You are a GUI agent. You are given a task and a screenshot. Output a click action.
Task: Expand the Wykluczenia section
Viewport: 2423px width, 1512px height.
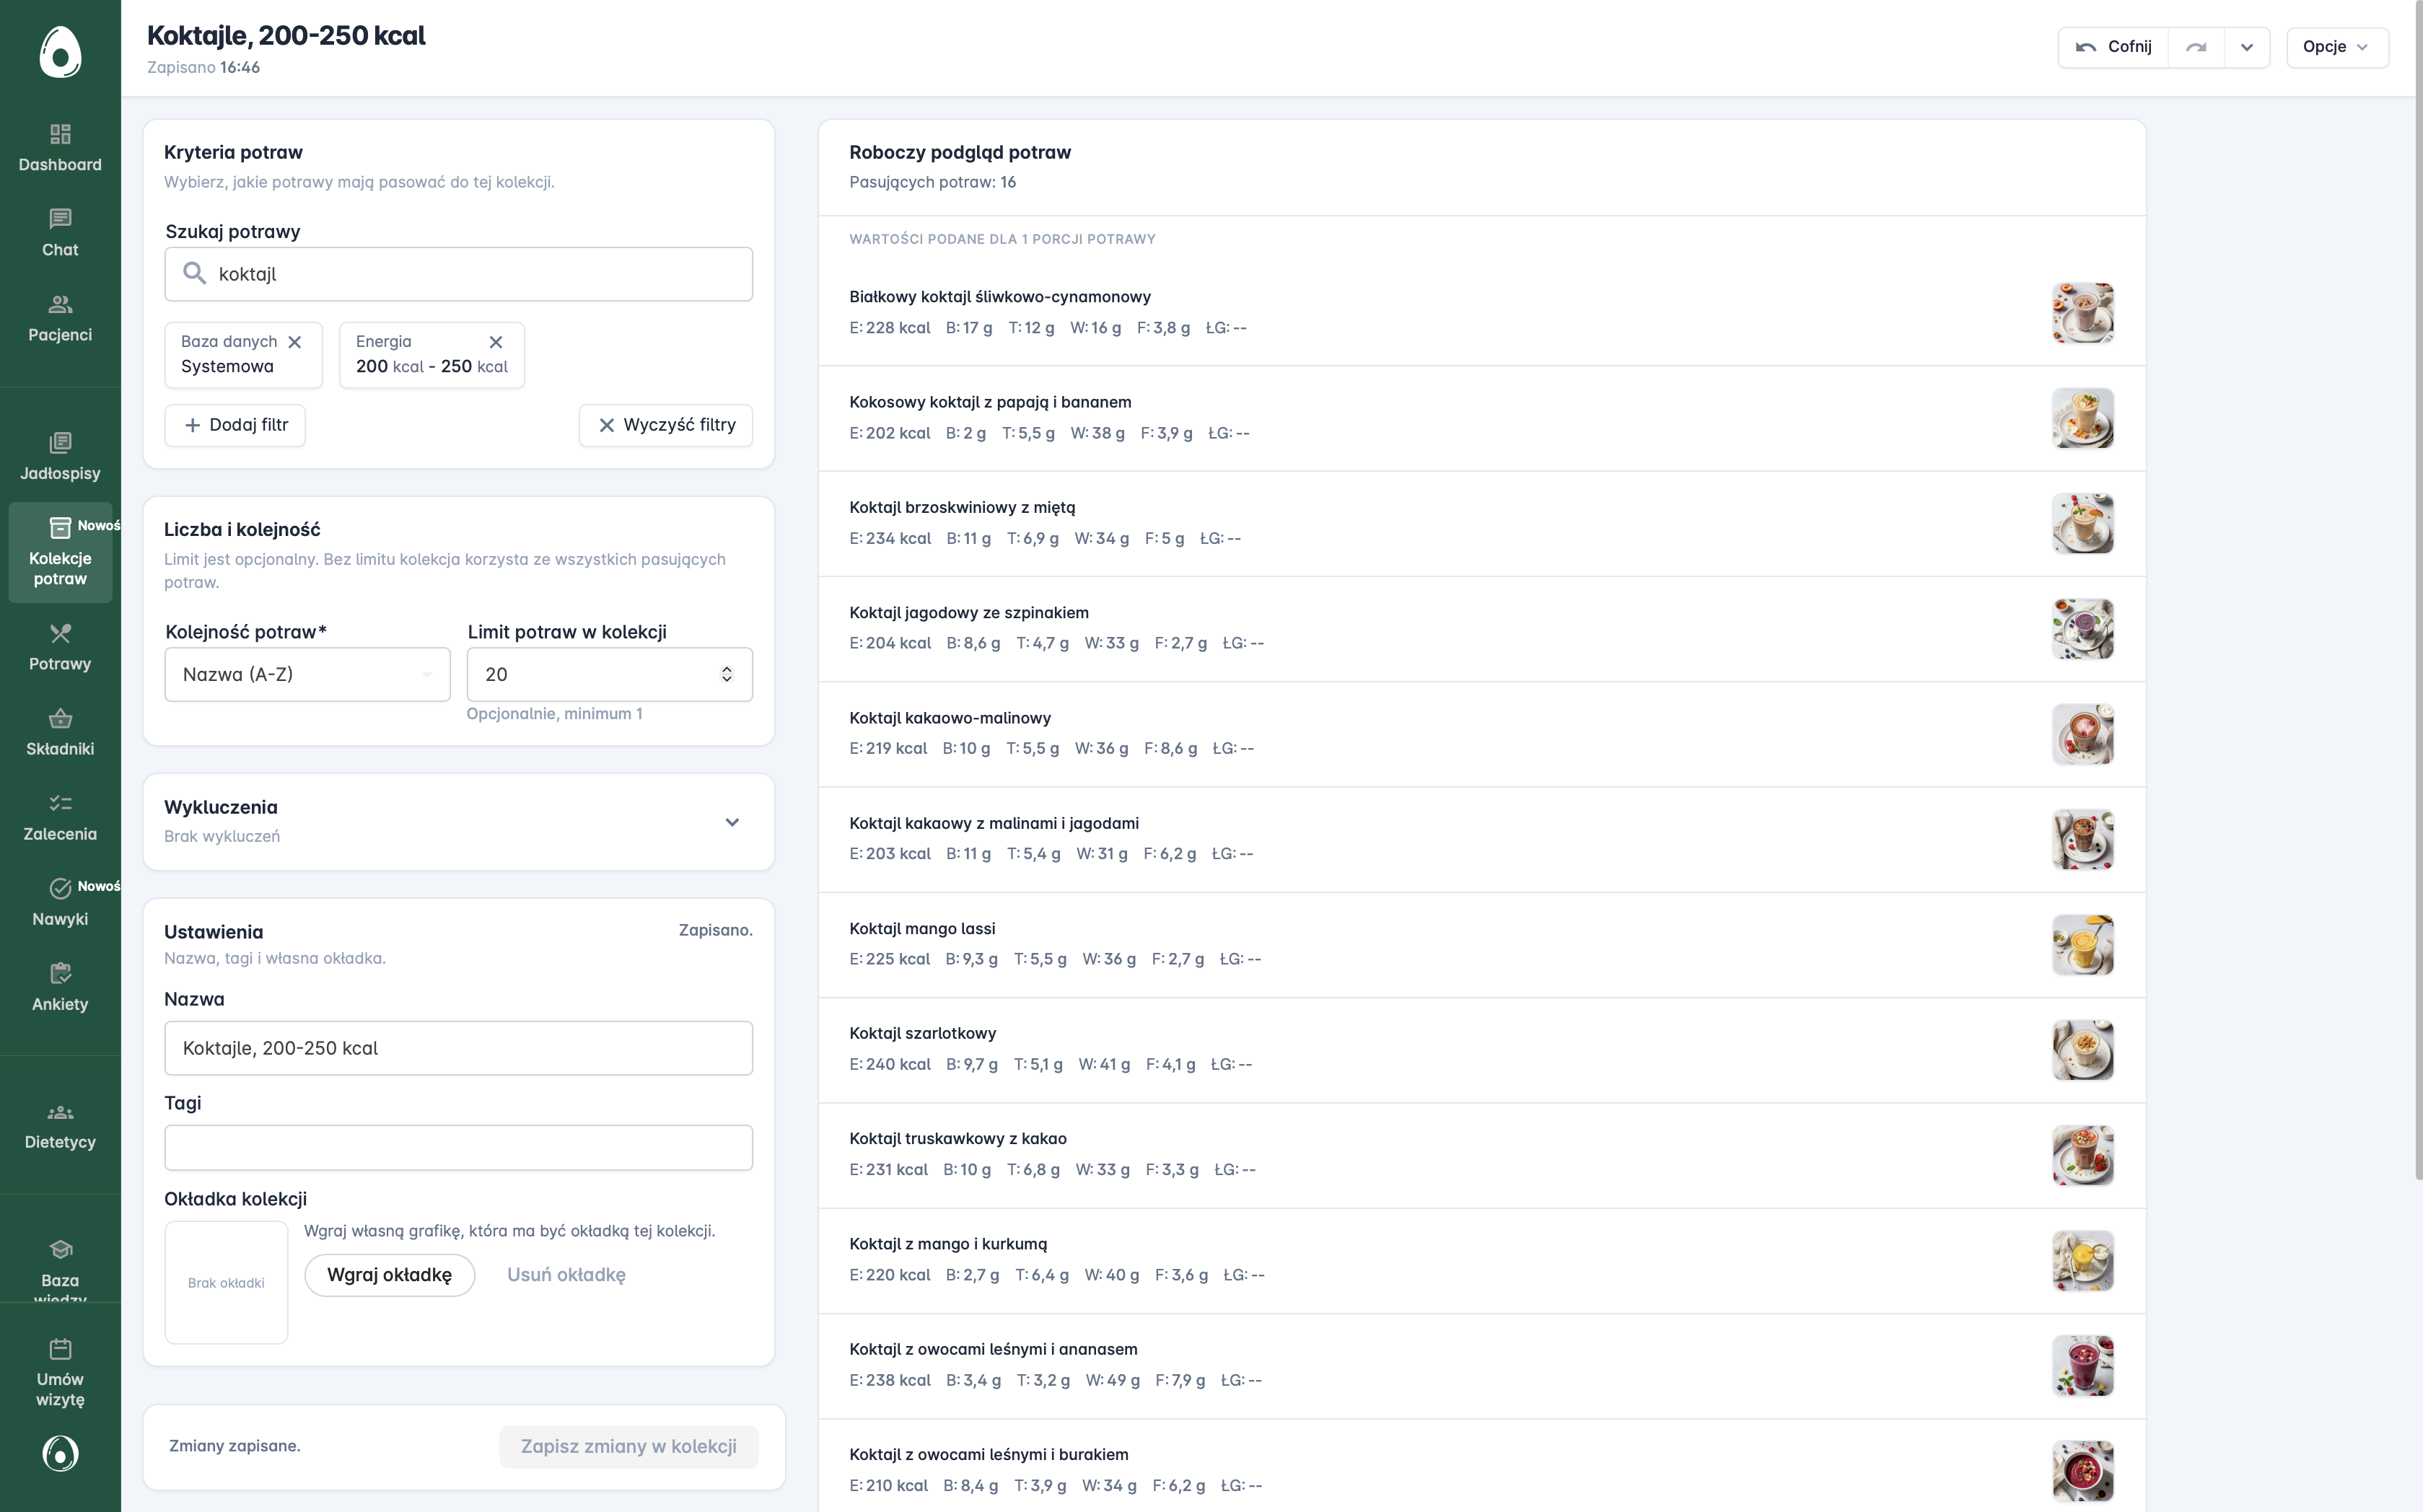pyautogui.click(x=732, y=822)
